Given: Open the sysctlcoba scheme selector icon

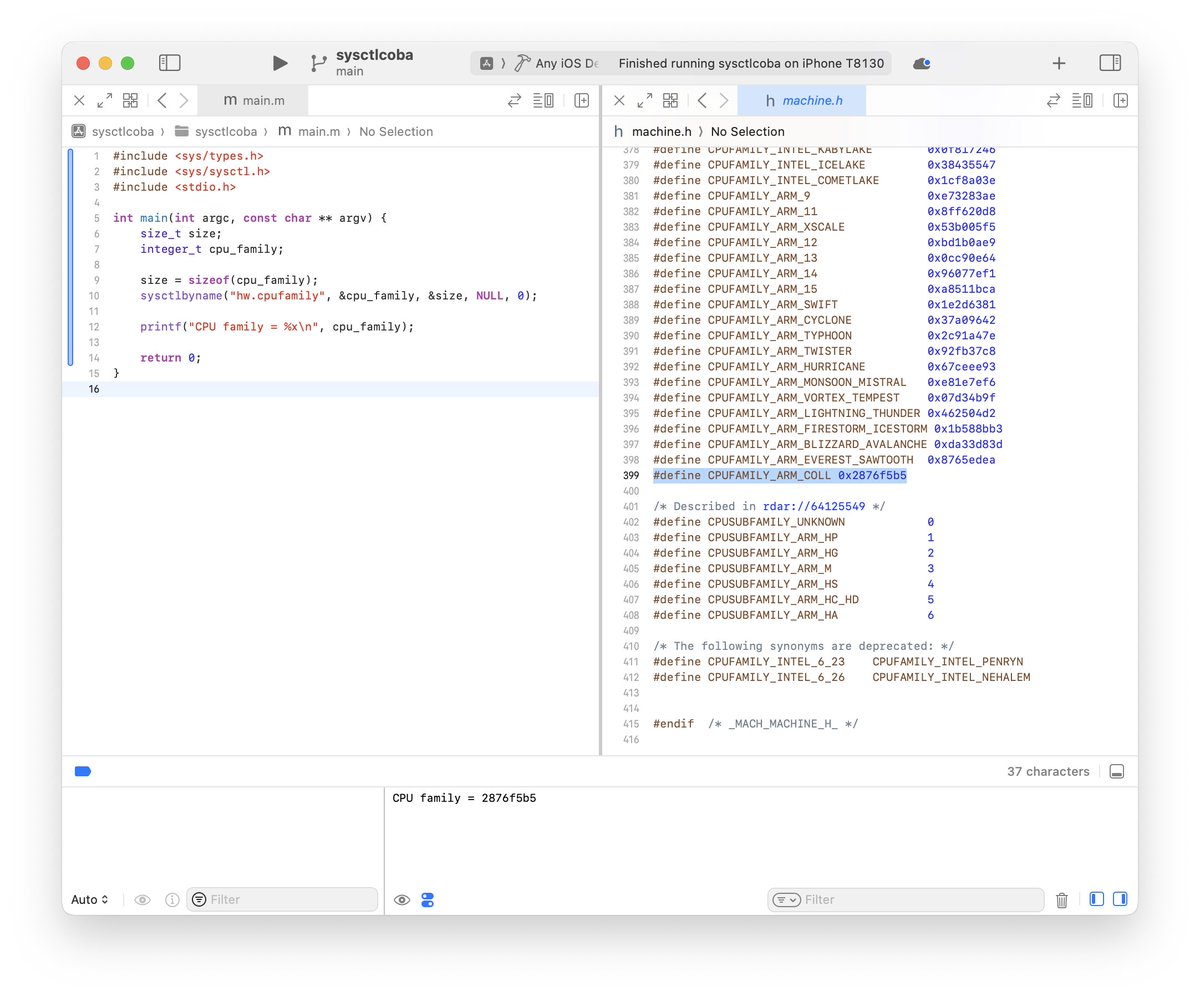Looking at the screenshot, I should (x=487, y=63).
